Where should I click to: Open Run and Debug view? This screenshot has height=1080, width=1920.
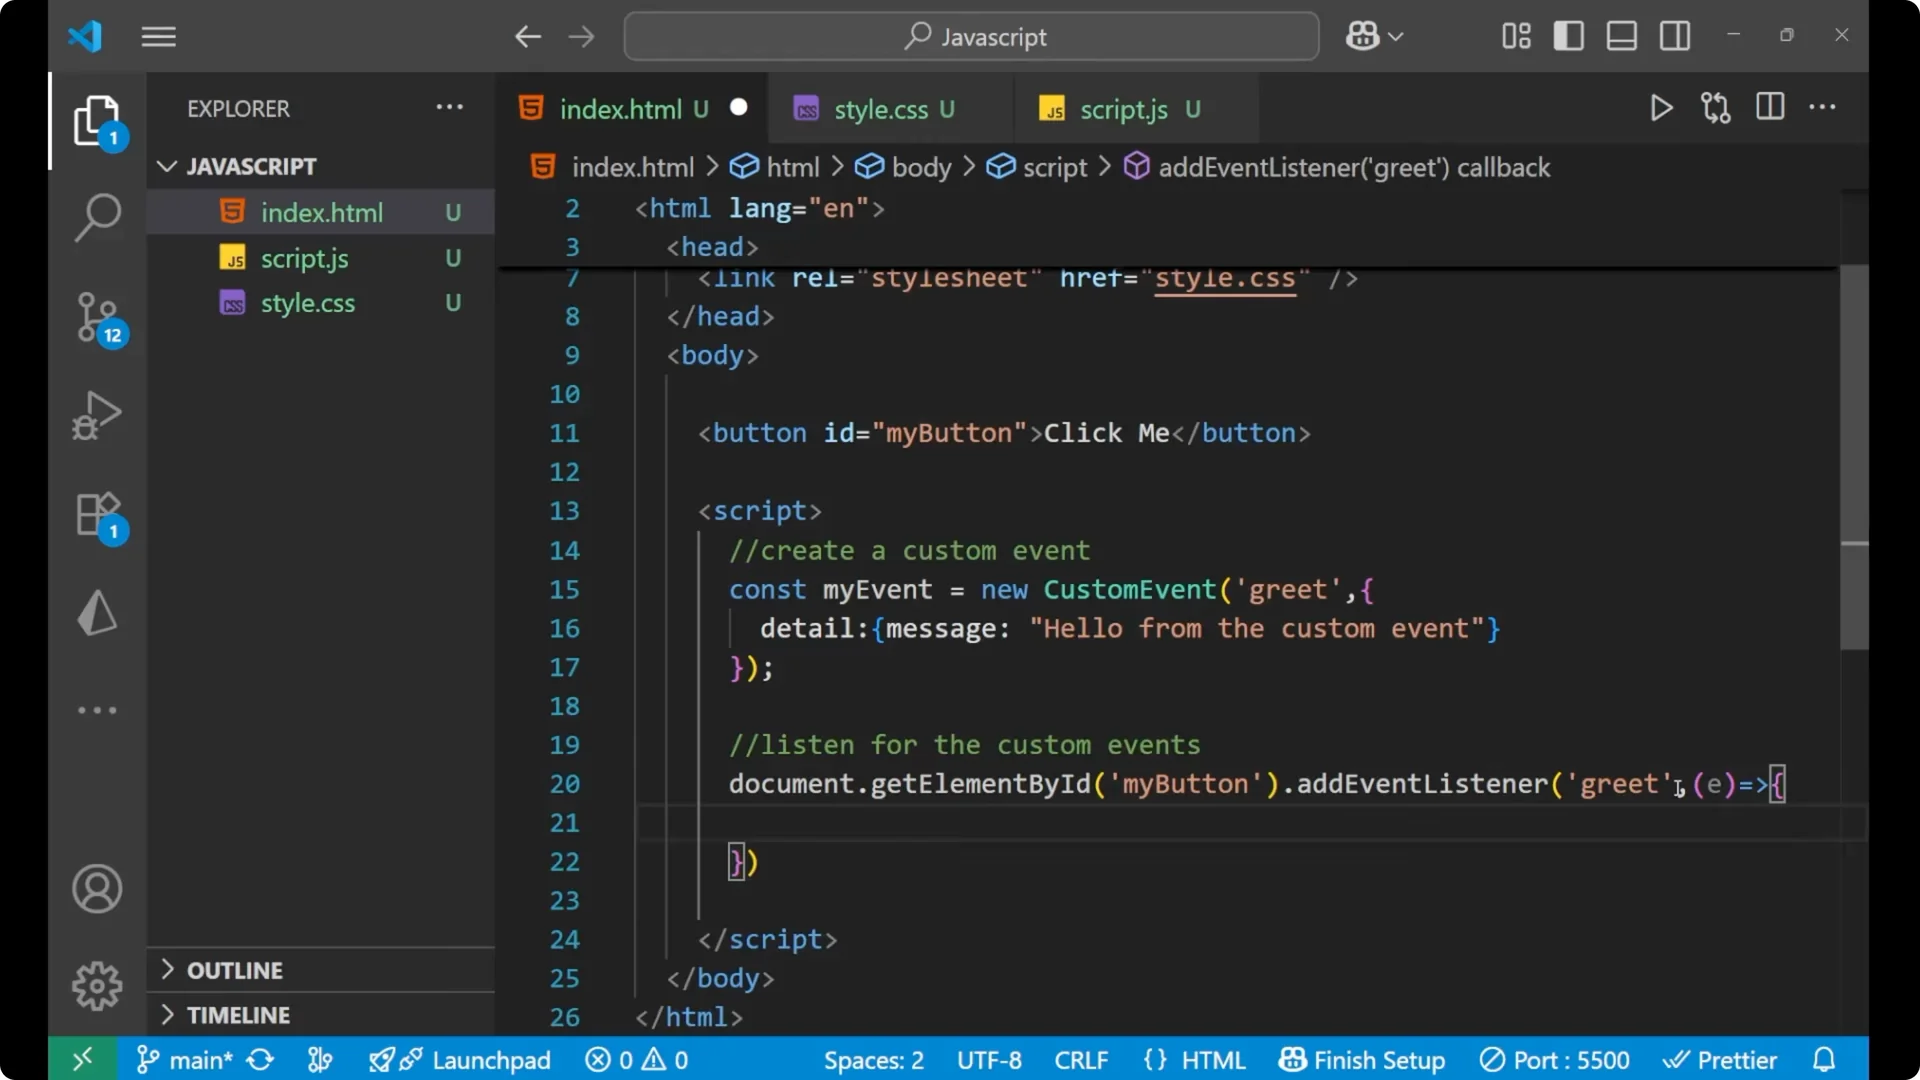click(x=97, y=415)
